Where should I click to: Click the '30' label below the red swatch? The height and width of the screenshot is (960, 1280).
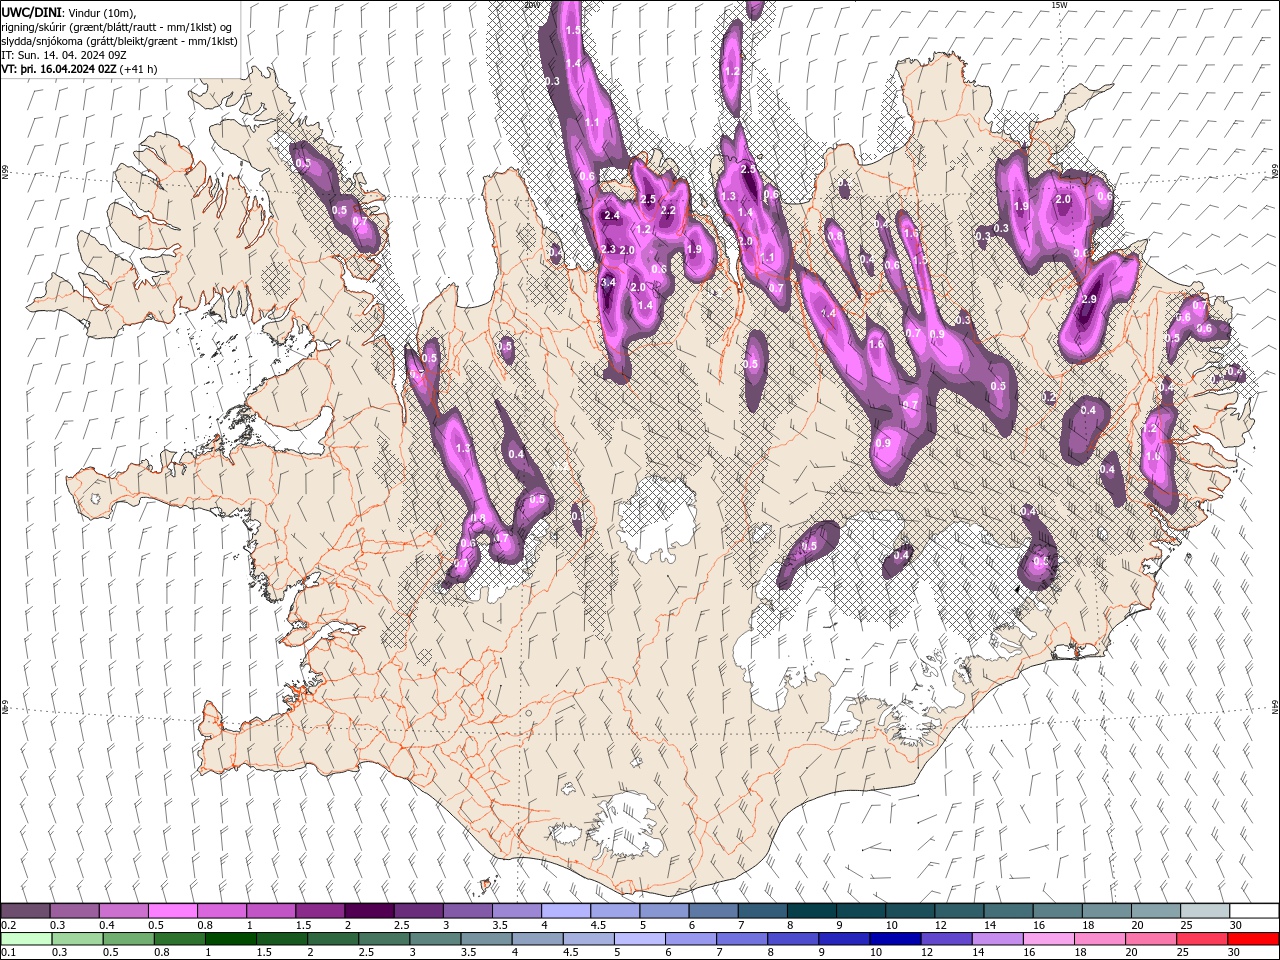[1235, 953]
